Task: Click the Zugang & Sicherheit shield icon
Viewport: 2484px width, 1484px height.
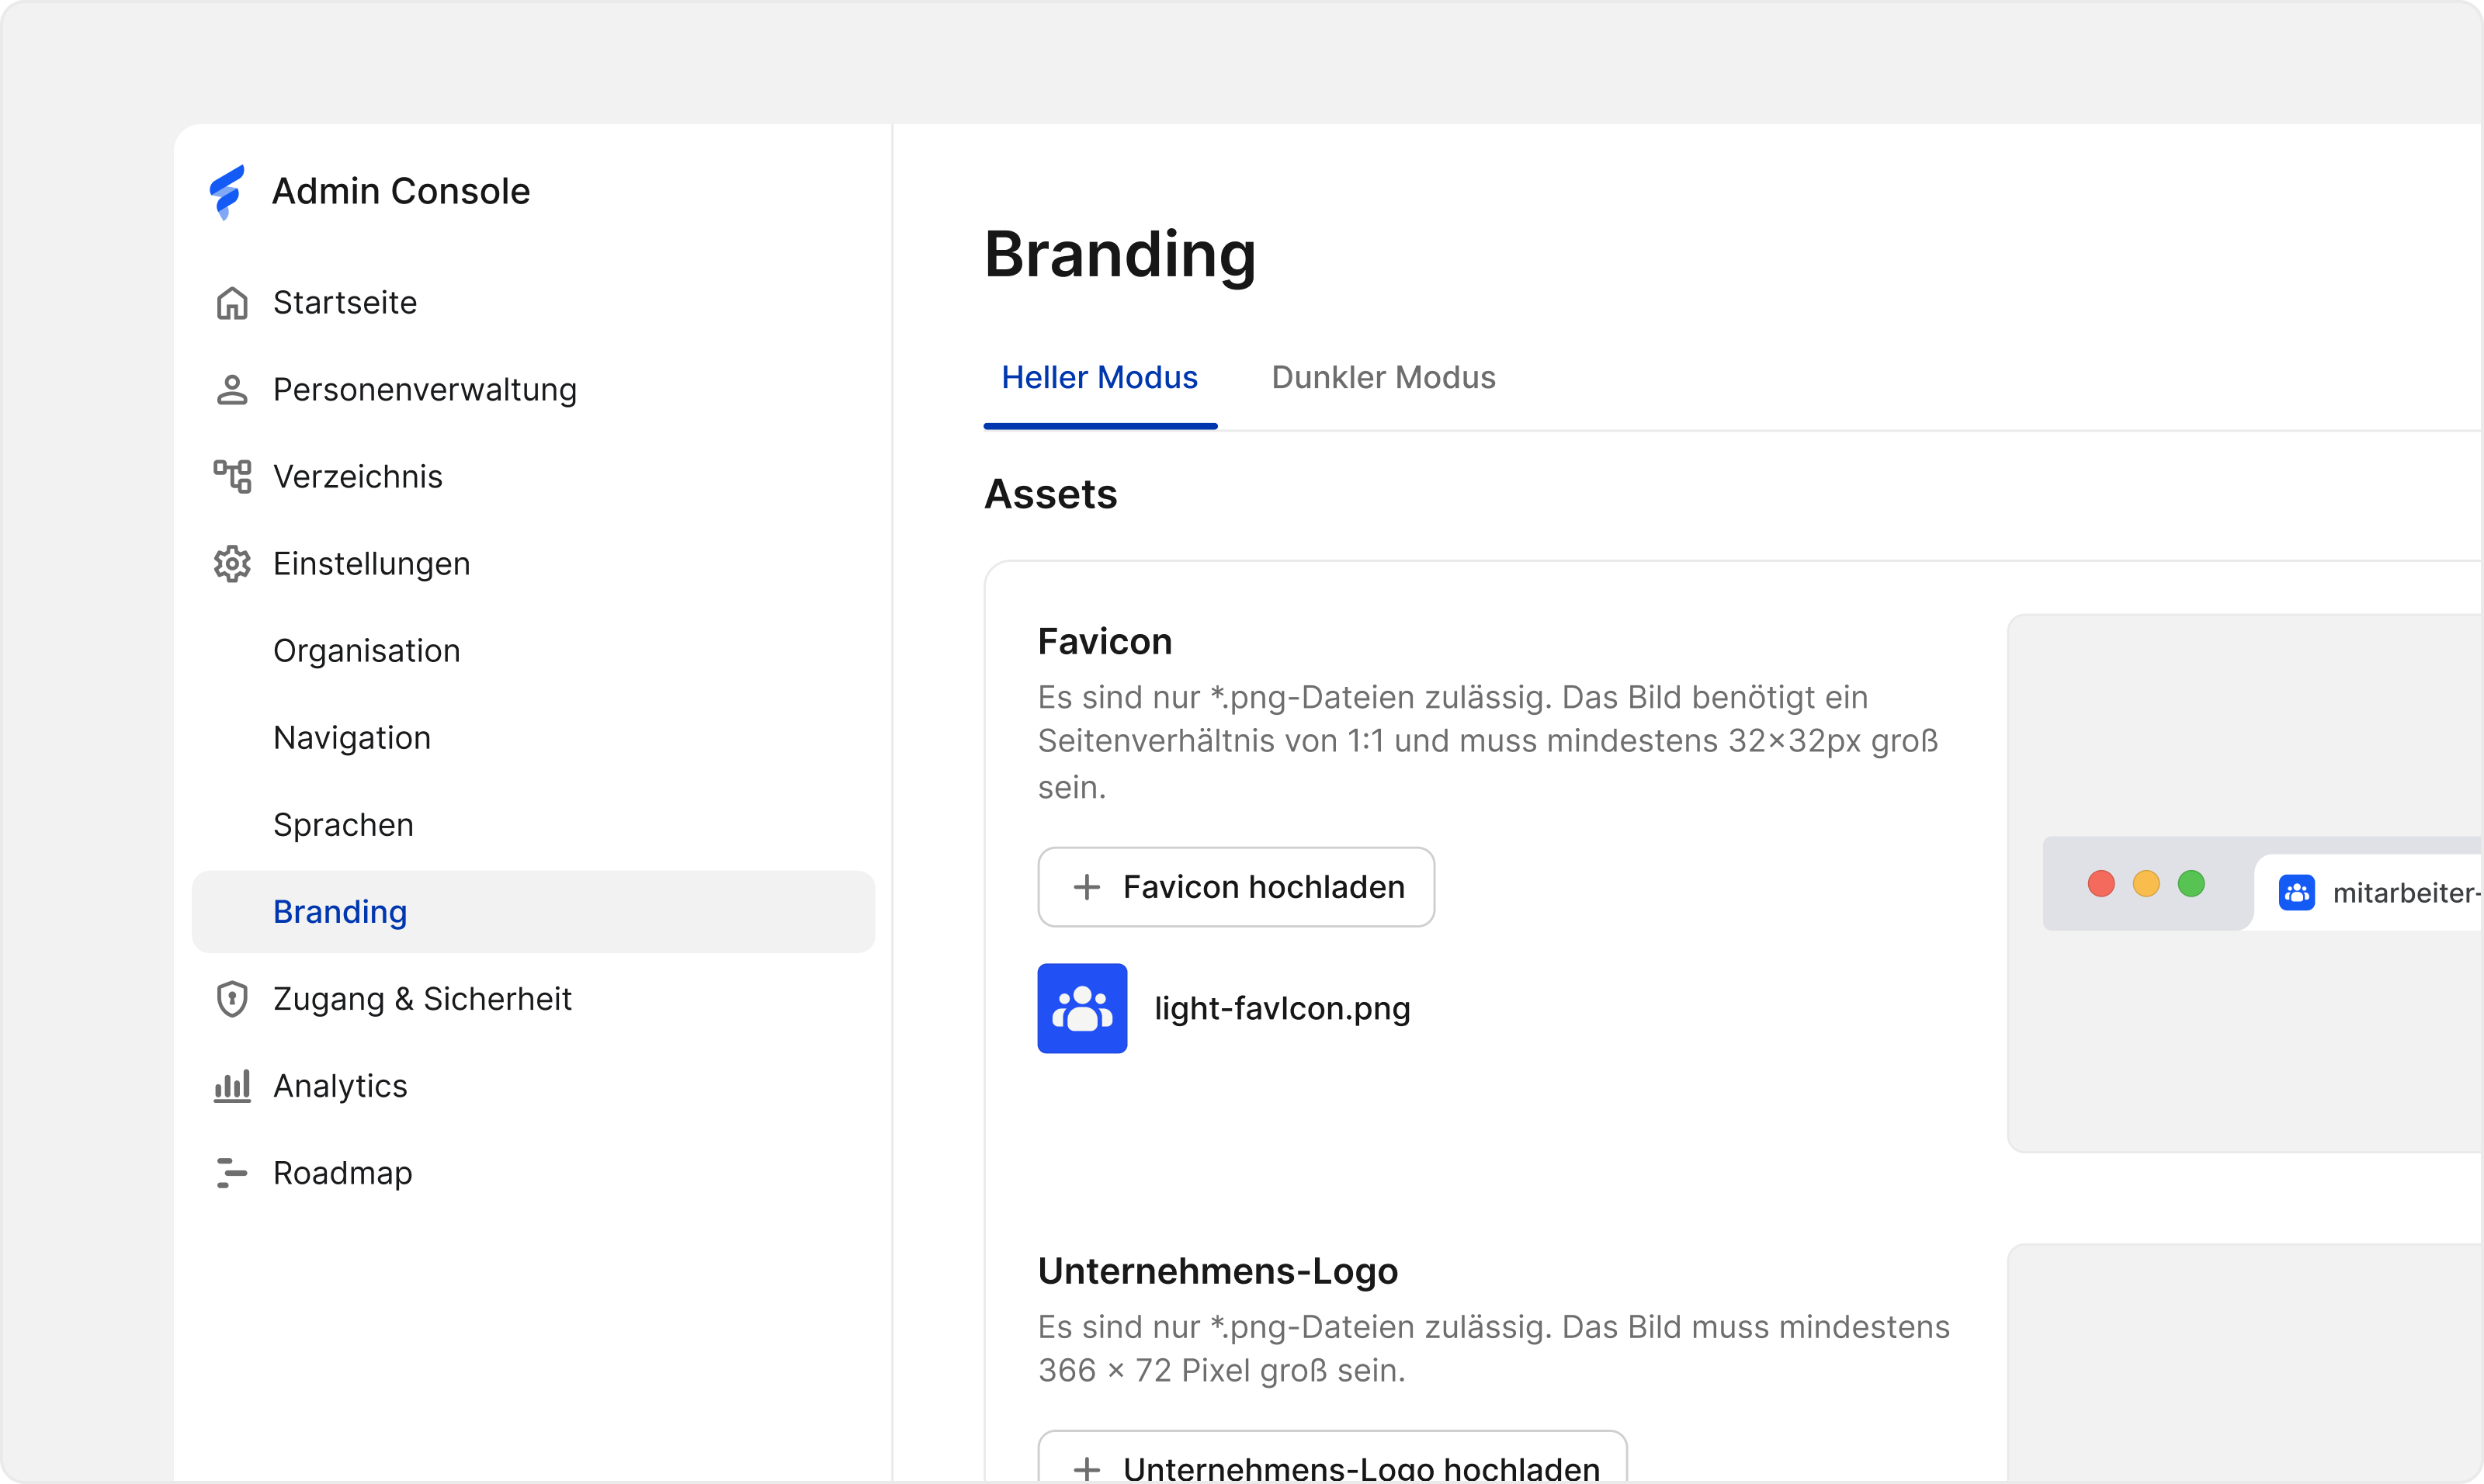Action: pyautogui.click(x=232, y=999)
